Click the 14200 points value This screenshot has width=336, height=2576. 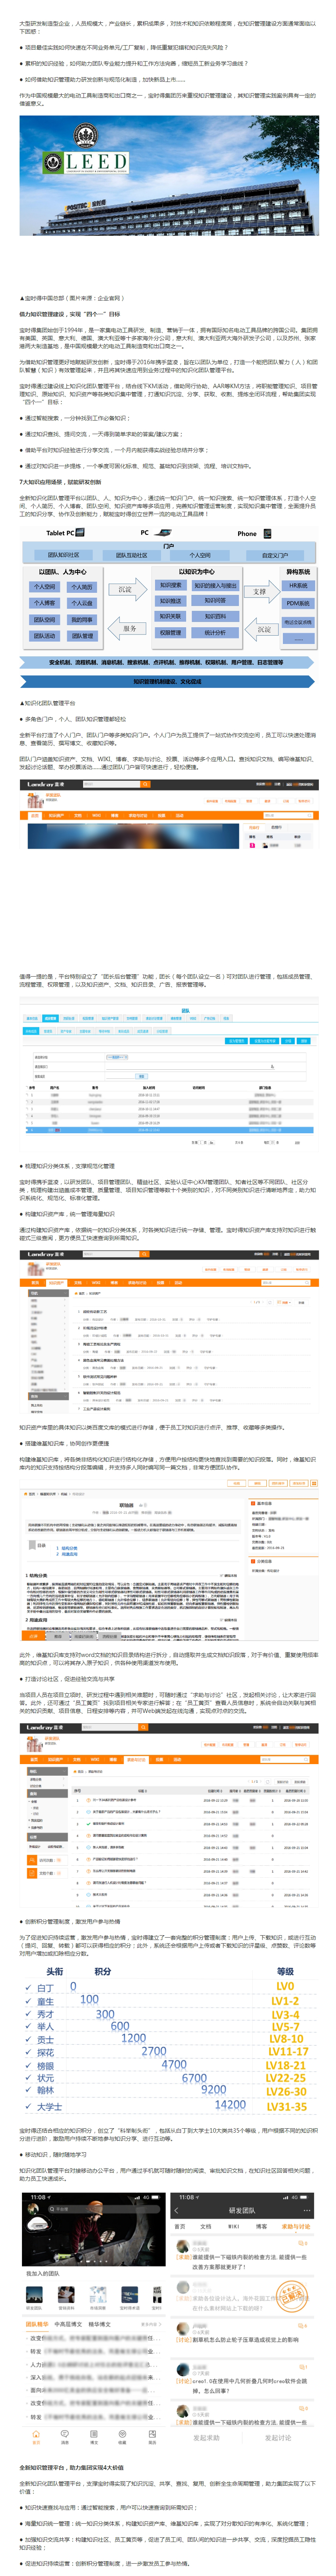pyautogui.click(x=230, y=2105)
